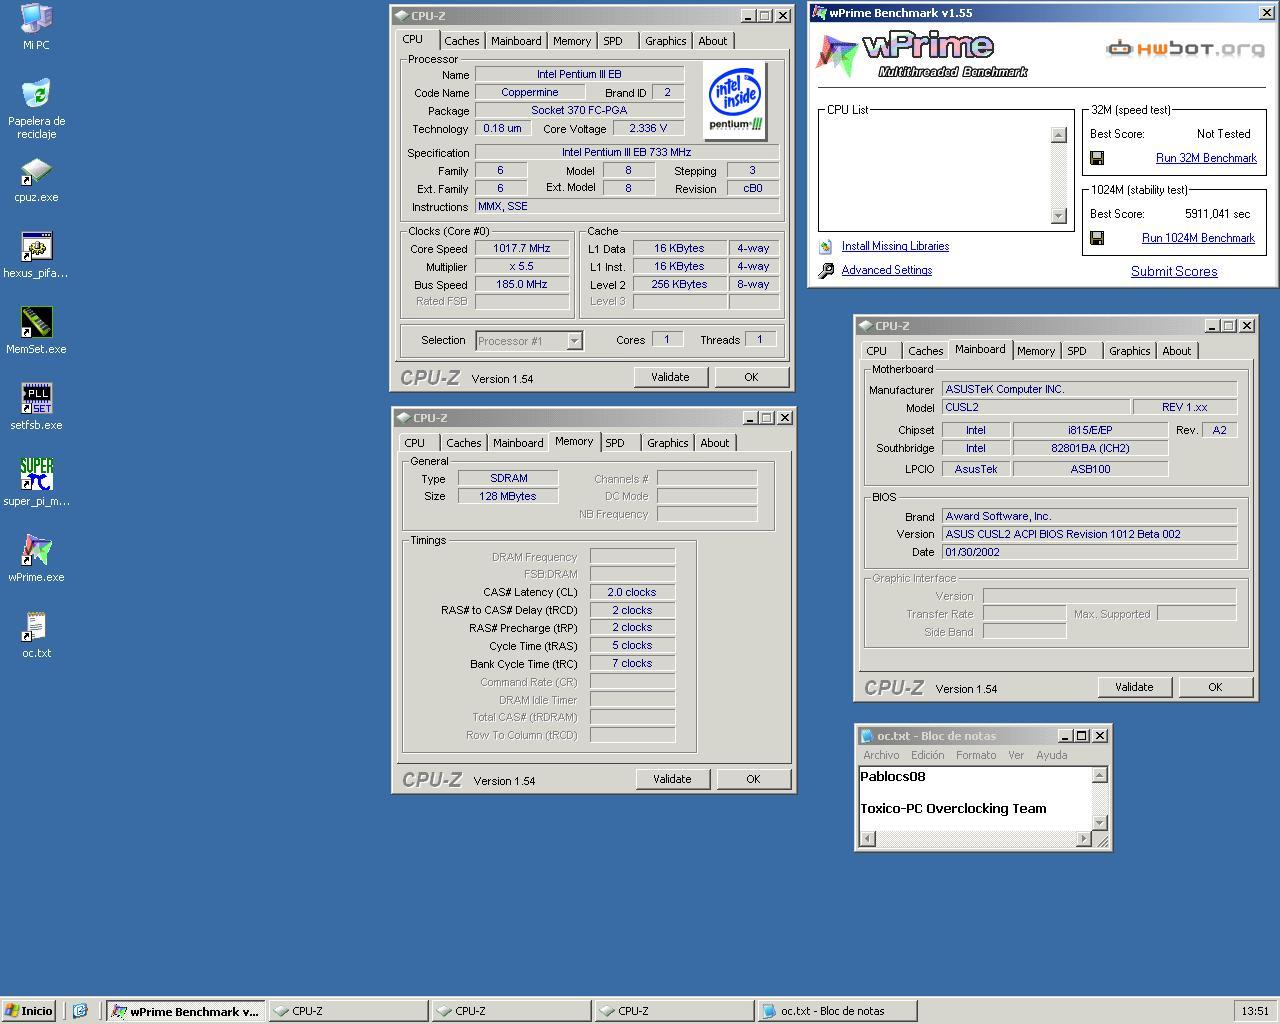The height and width of the screenshot is (1024, 1280).
Task: Click the floppy save icon for 1024M test
Action: click(1097, 238)
